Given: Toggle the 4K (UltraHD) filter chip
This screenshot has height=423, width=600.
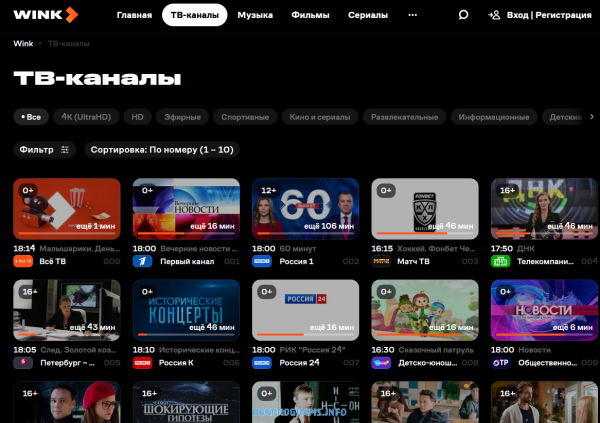Looking at the screenshot, I should [x=86, y=117].
